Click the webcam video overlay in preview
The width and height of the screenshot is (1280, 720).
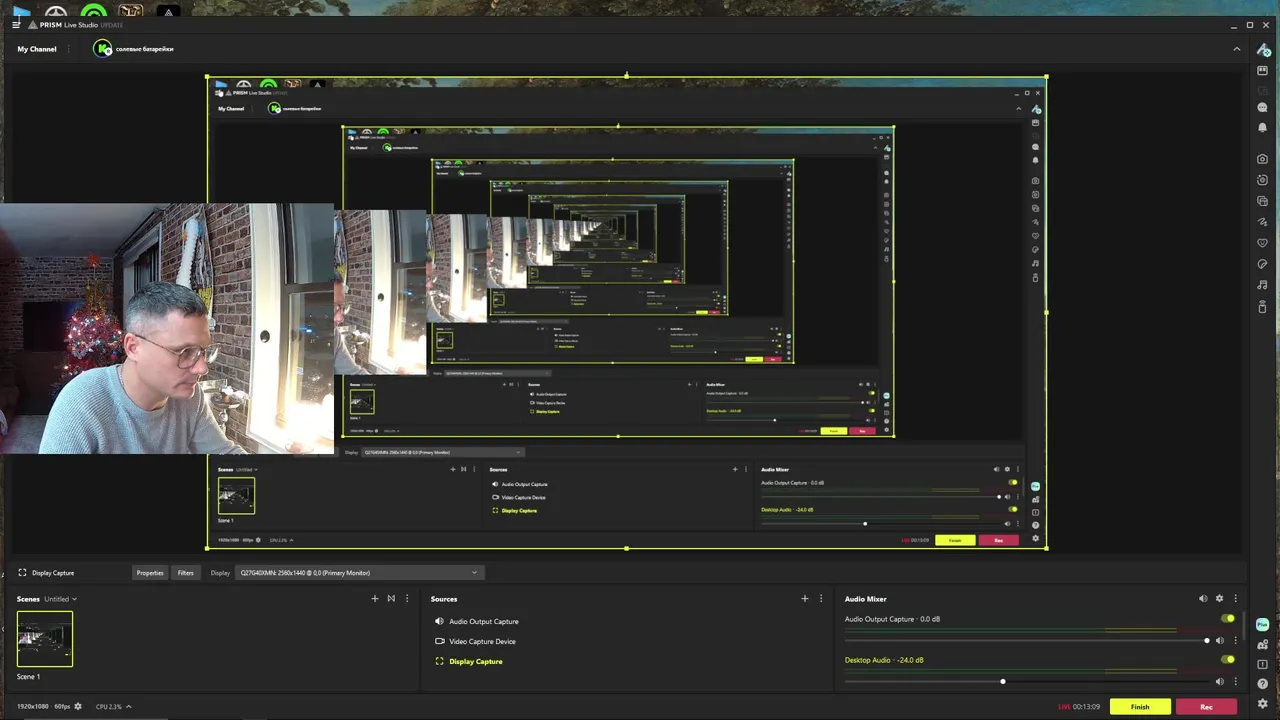tap(167, 329)
